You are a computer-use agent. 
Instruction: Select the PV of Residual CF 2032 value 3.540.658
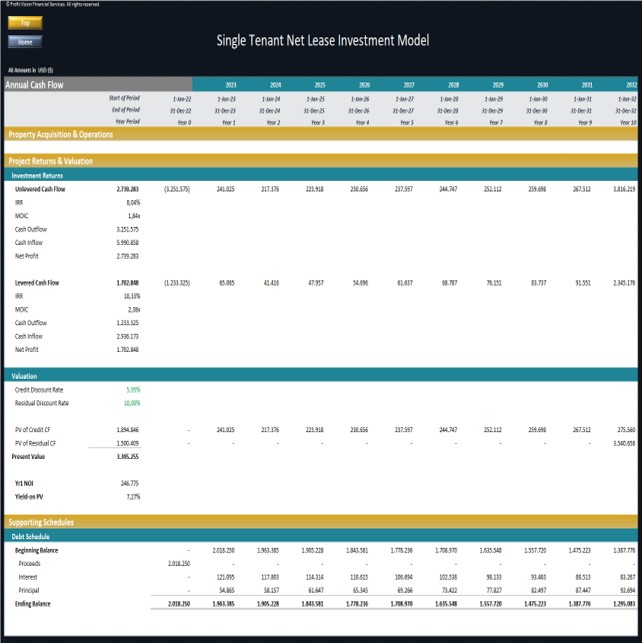point(624,443)
